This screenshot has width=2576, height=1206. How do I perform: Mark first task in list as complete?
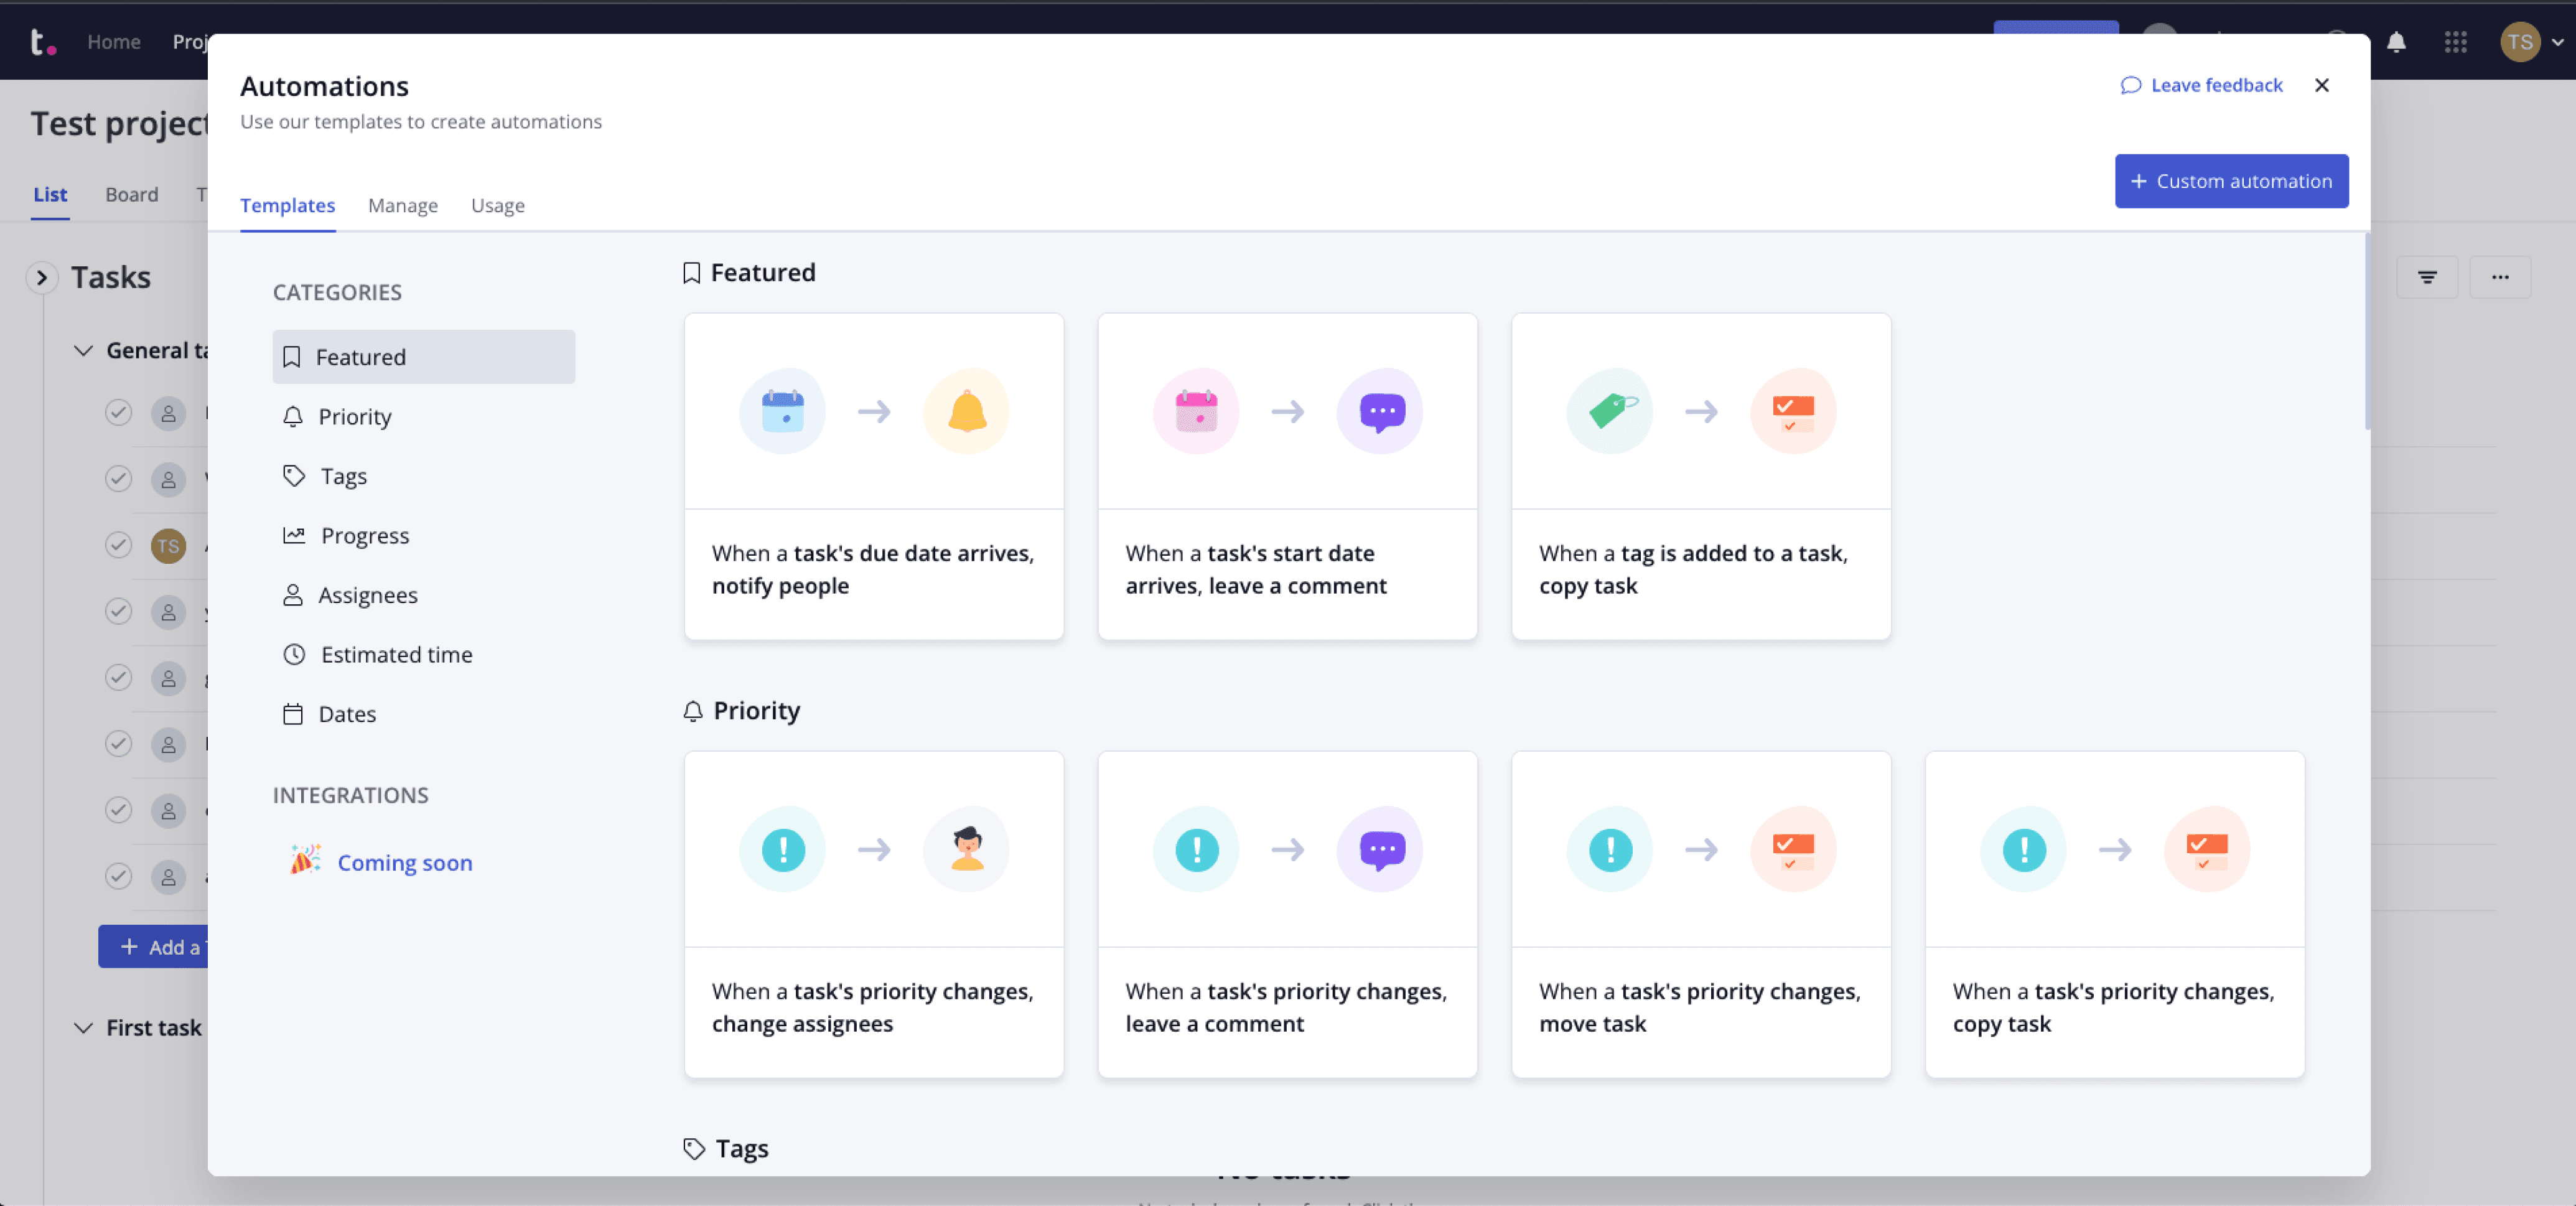[x=118, y=412]
